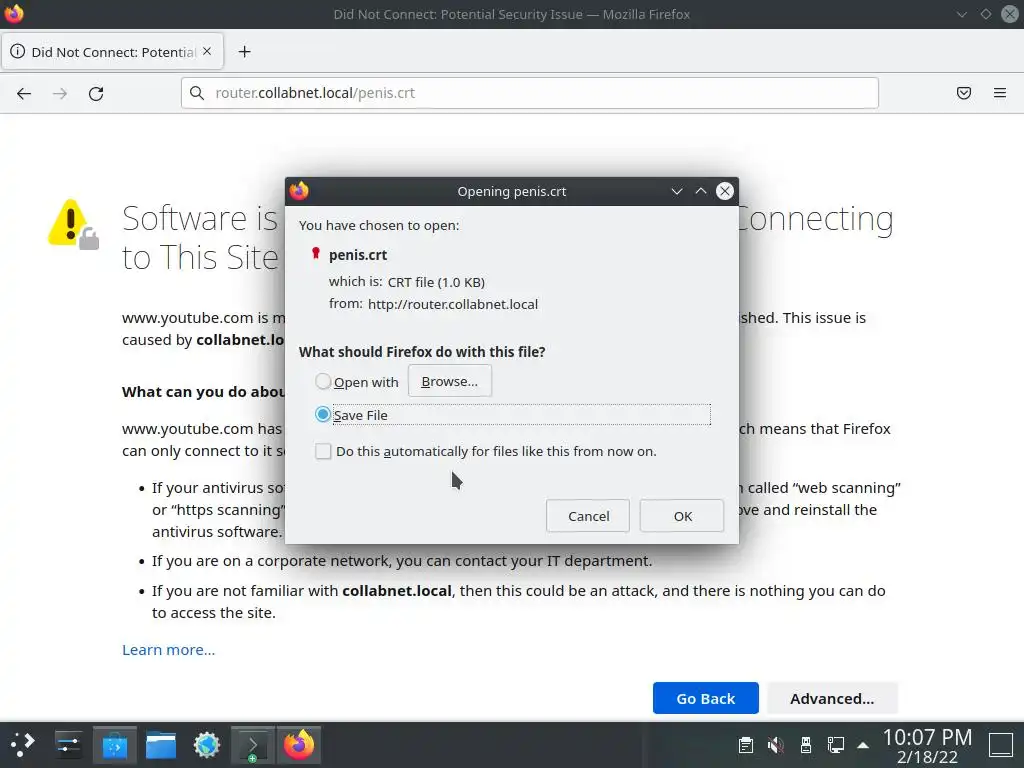
Task: Click the muted volume tray icon
Action: 775,744
